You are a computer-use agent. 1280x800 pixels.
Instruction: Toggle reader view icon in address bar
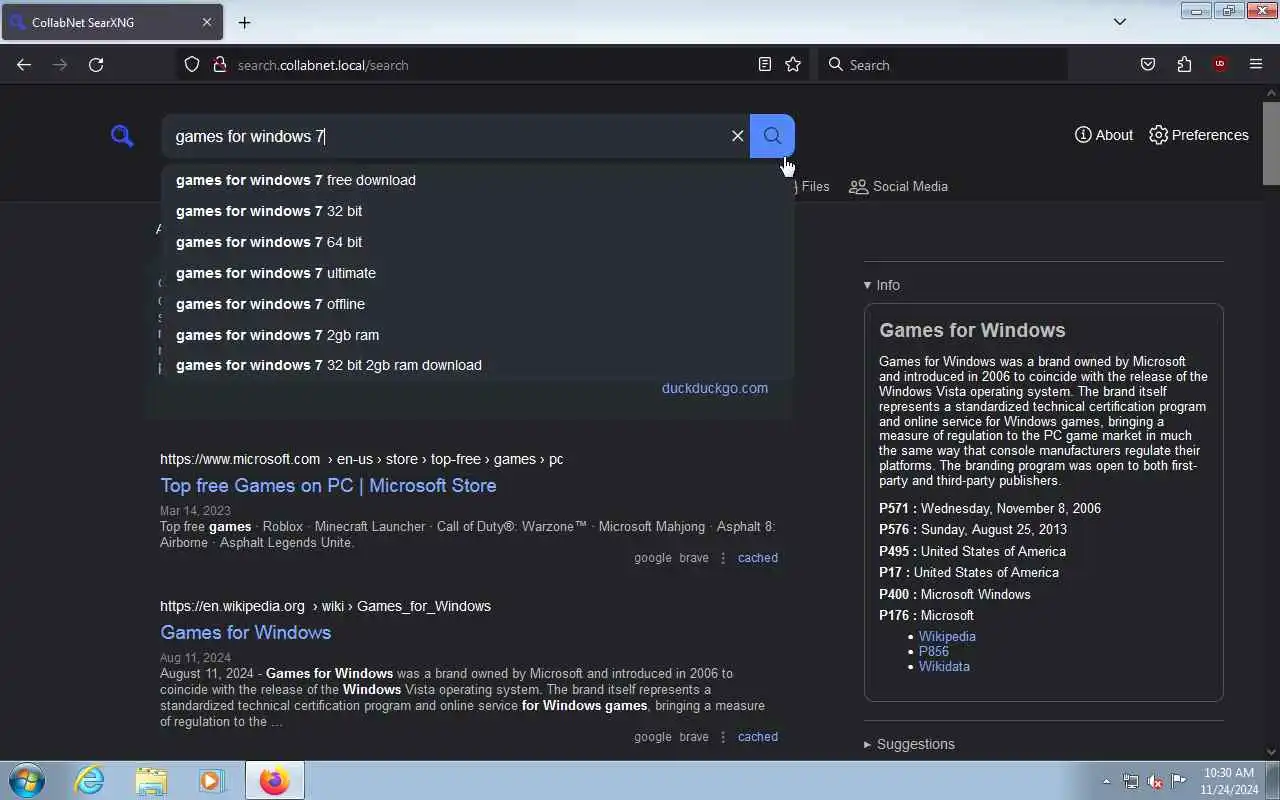[765, 65]
